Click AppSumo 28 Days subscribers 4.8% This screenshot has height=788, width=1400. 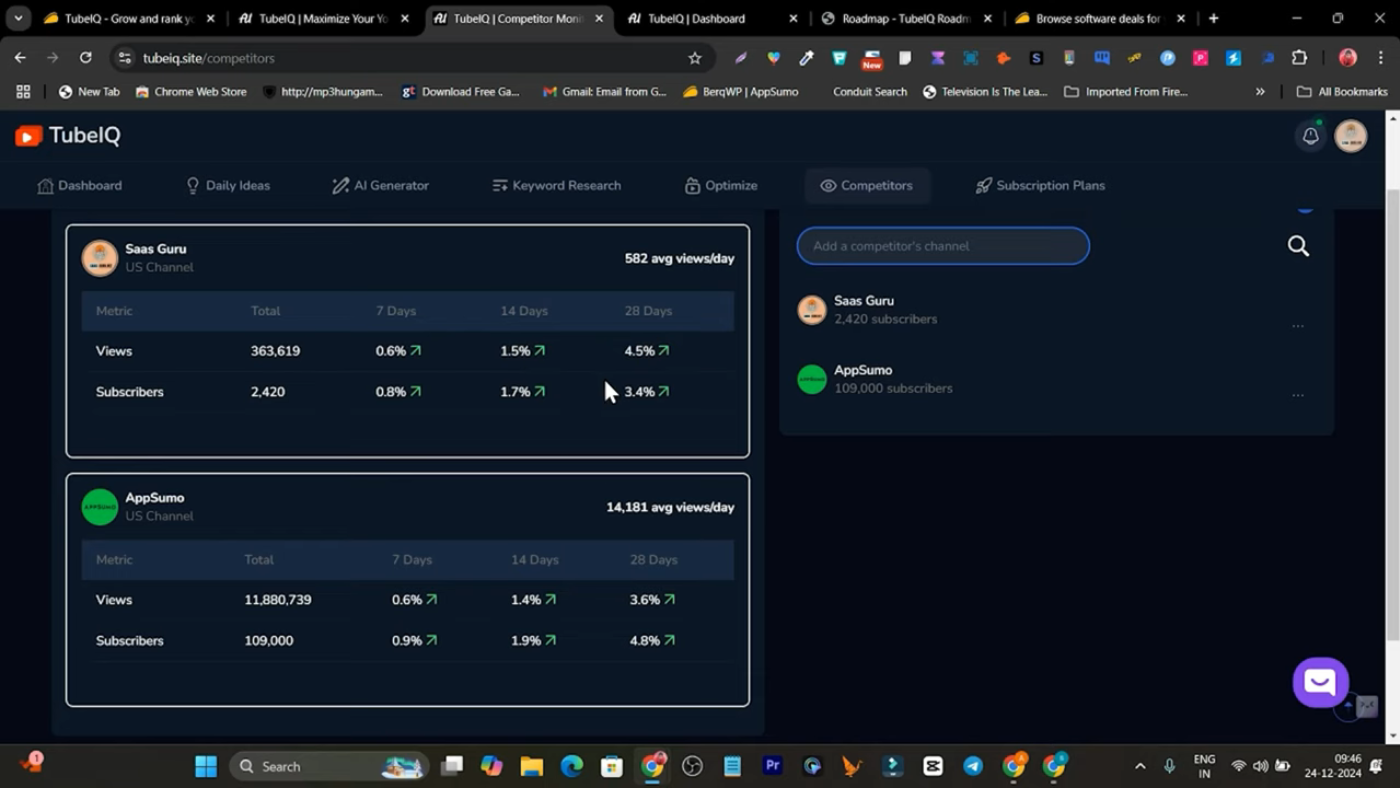(x=652, y=641)
